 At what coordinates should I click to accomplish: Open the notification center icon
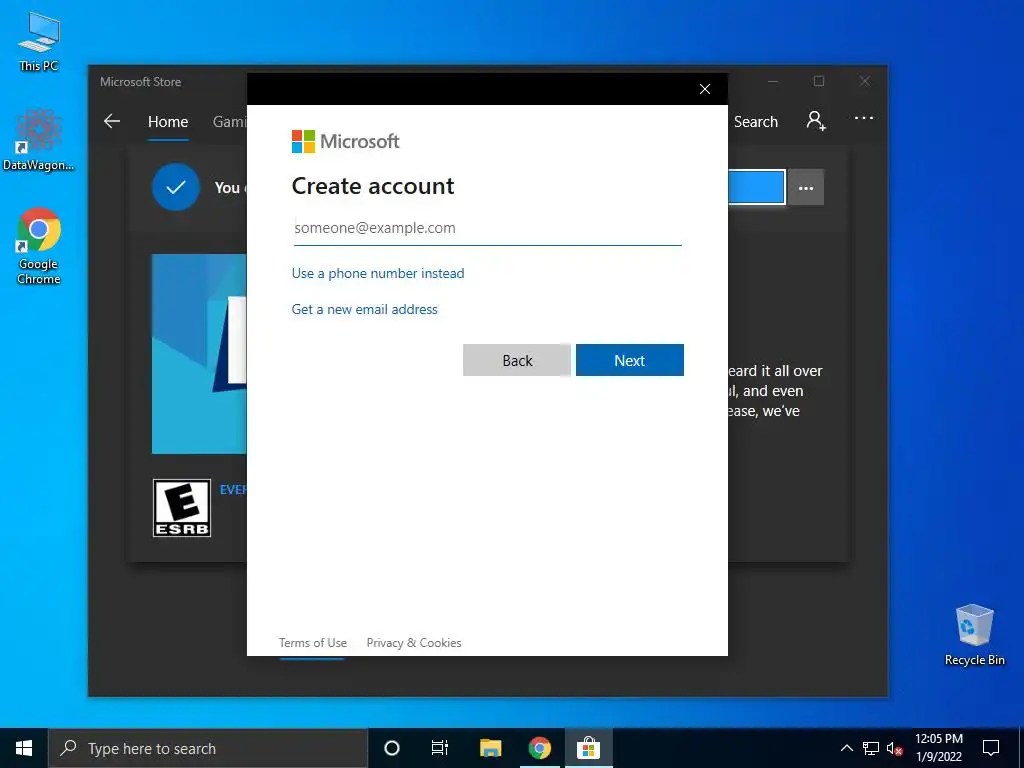click(x=991, y=748)
